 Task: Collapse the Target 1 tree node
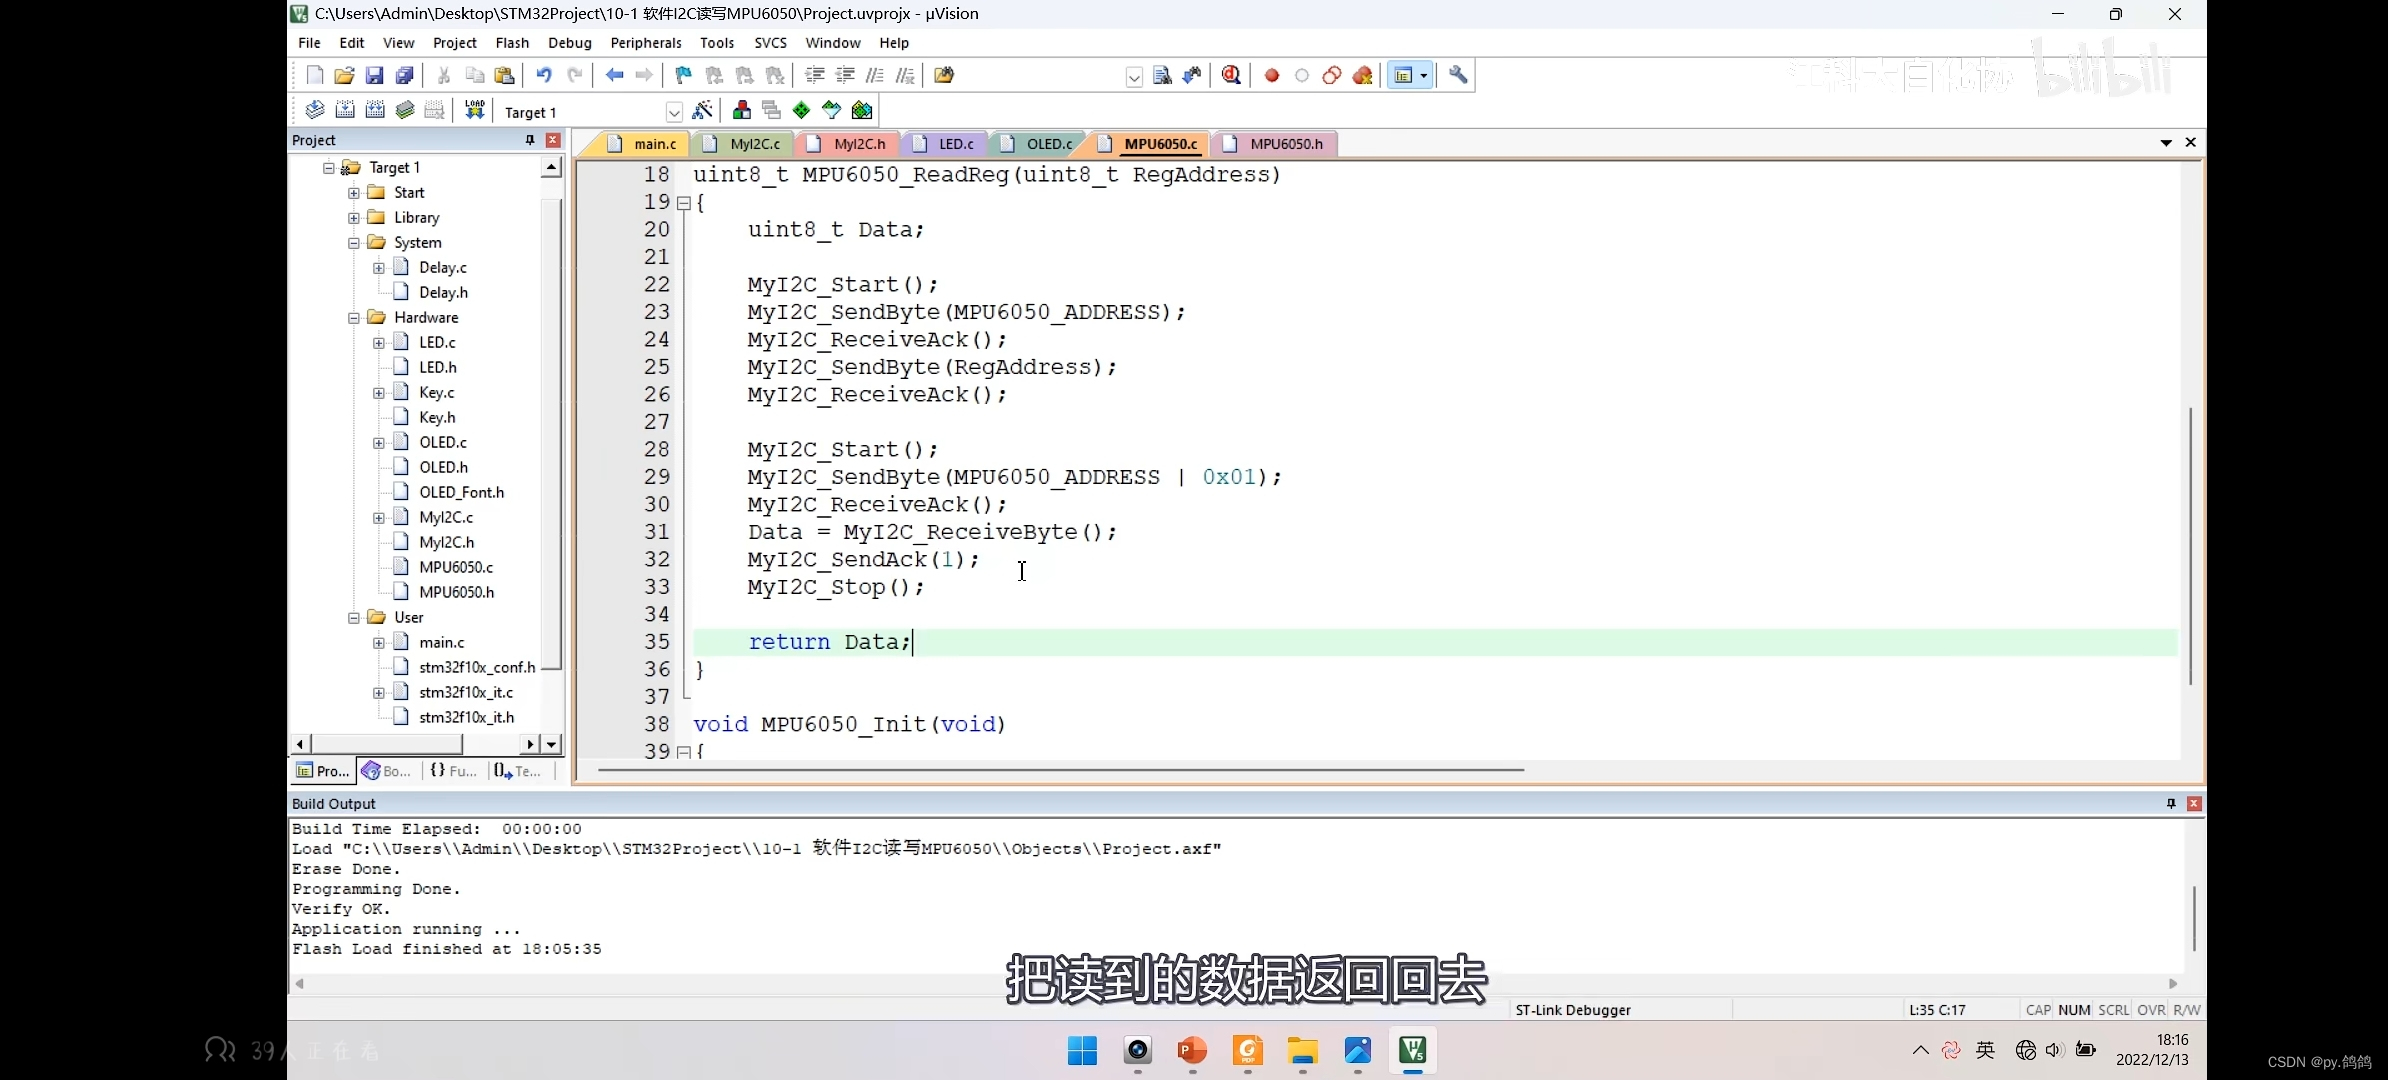pyautogui.click(x=328, y=168)
